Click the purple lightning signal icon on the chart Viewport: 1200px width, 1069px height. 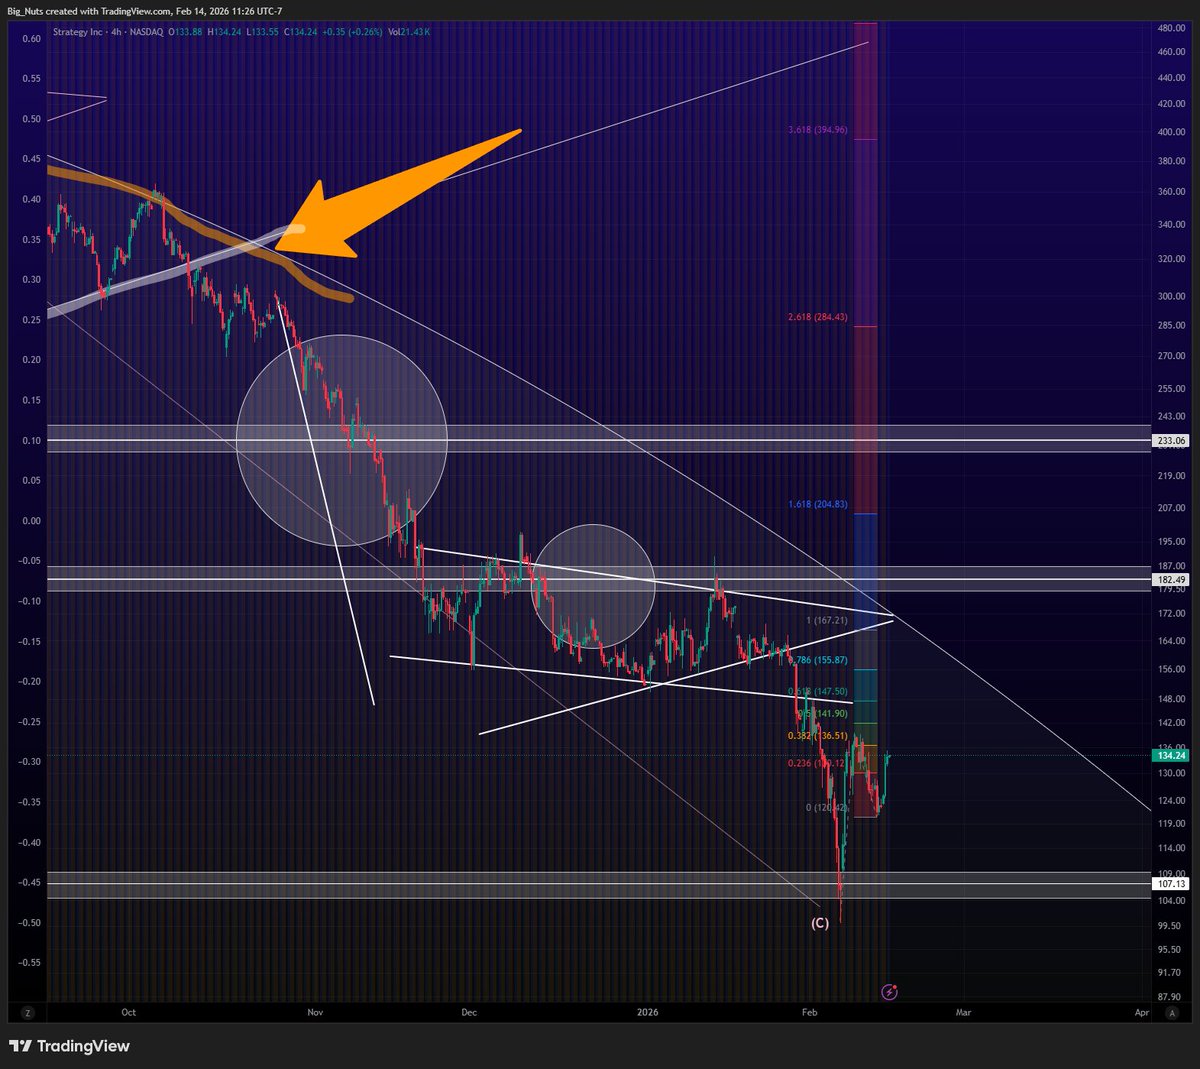[888, 991]
